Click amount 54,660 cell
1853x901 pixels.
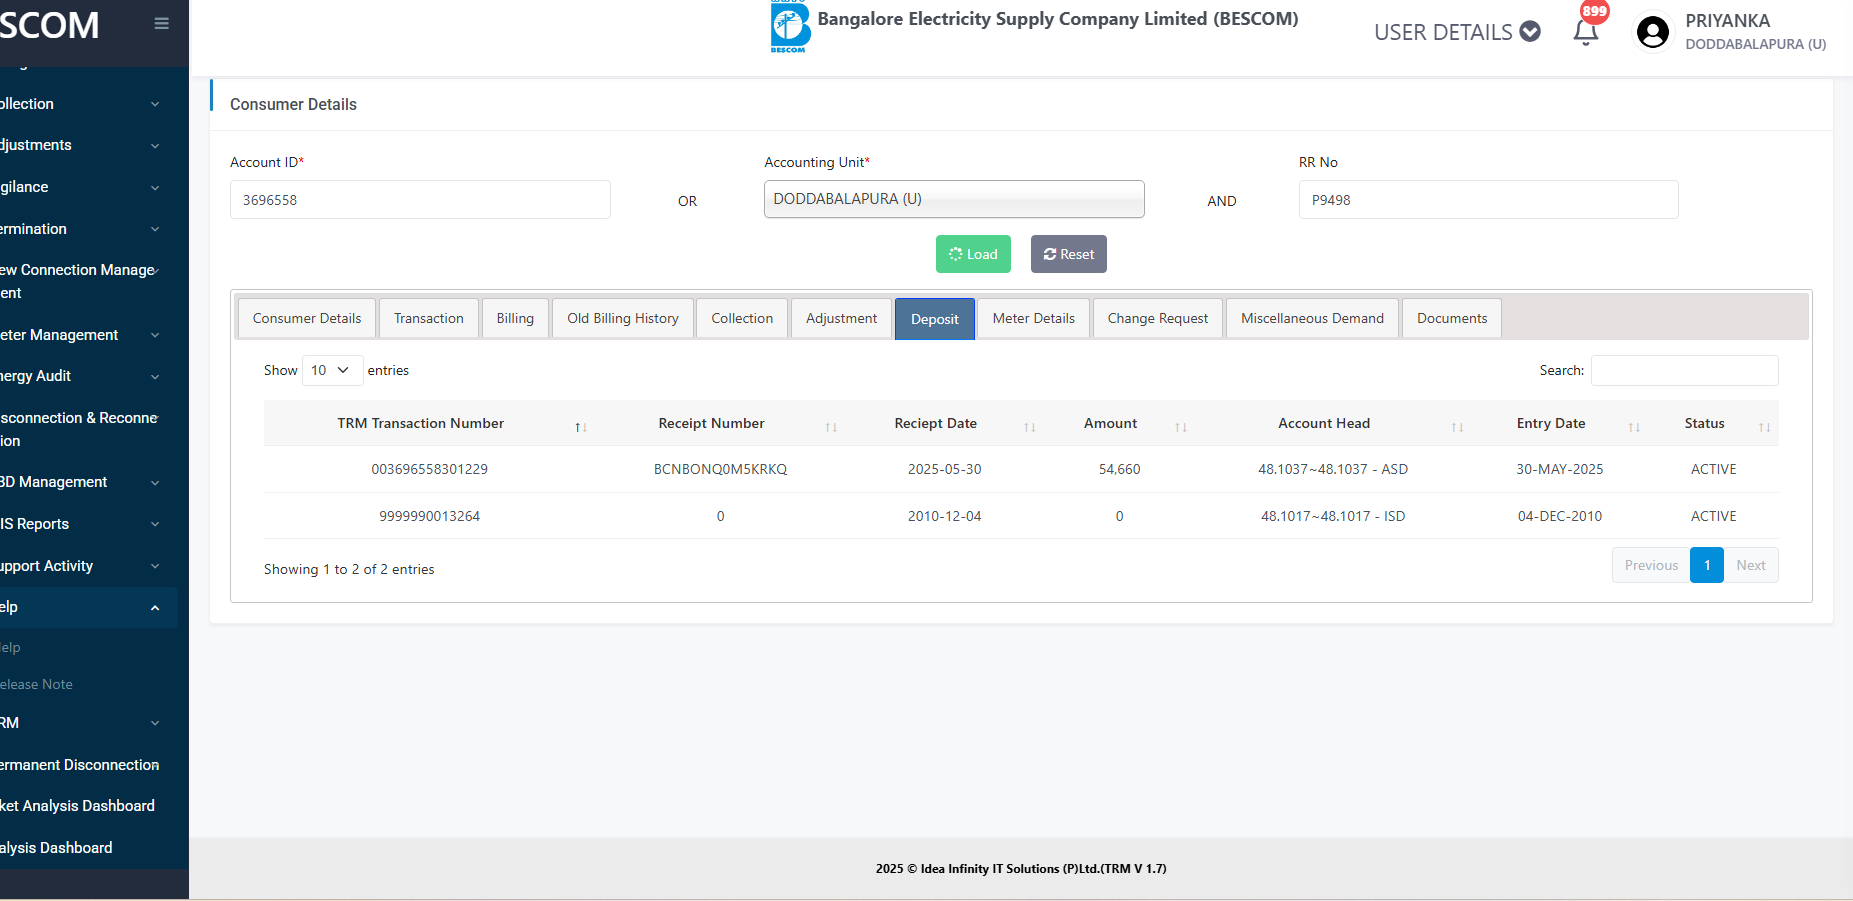click(x=1119, y=469)
